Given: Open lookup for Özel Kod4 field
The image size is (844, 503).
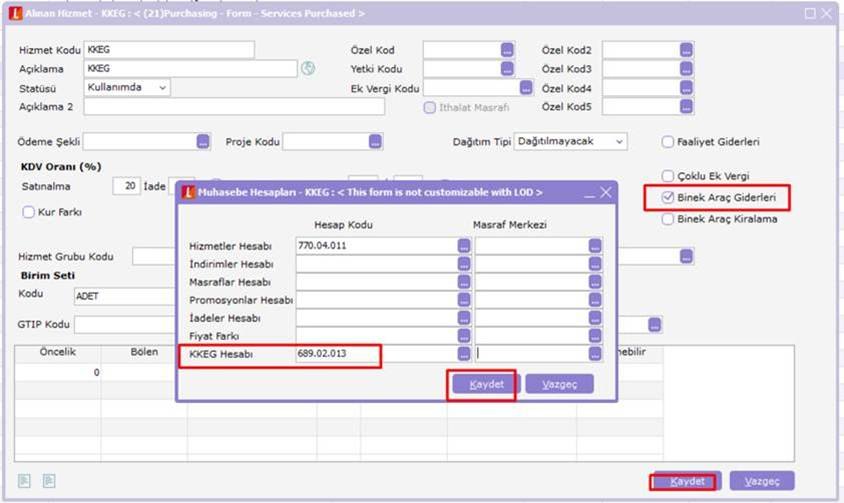Looking at the screenshot, I should tap(686, 88).
